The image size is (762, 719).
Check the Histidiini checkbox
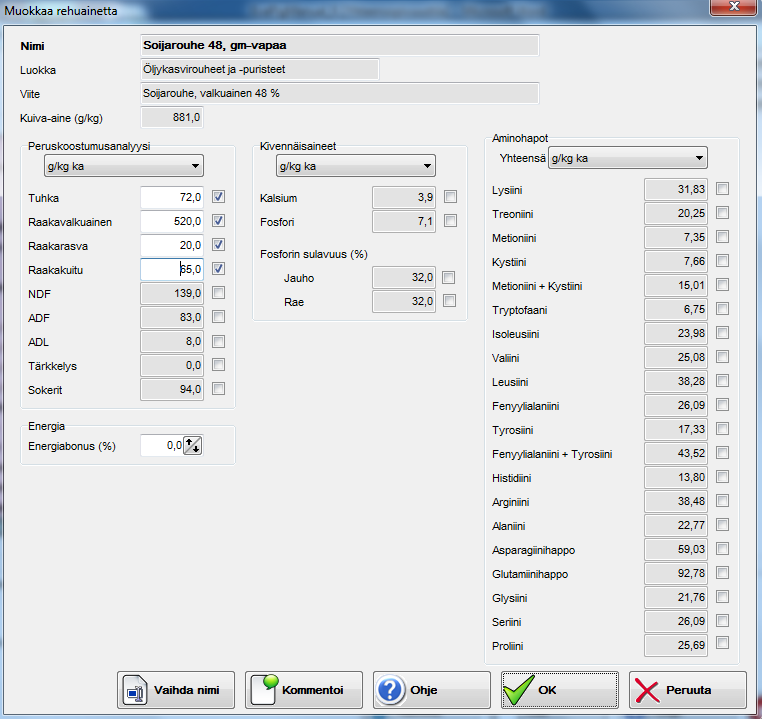tap(723, 477)
